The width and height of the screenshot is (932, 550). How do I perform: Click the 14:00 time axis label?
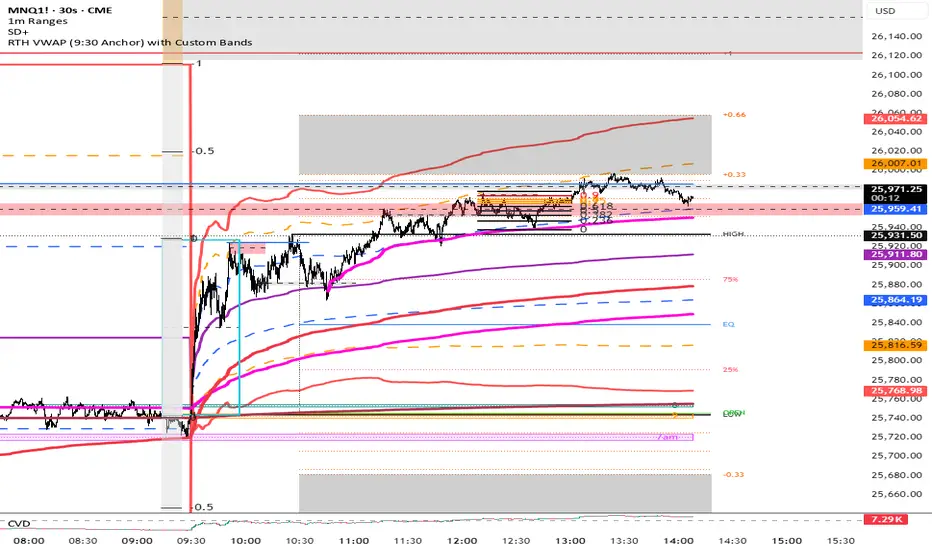[678, 541]
